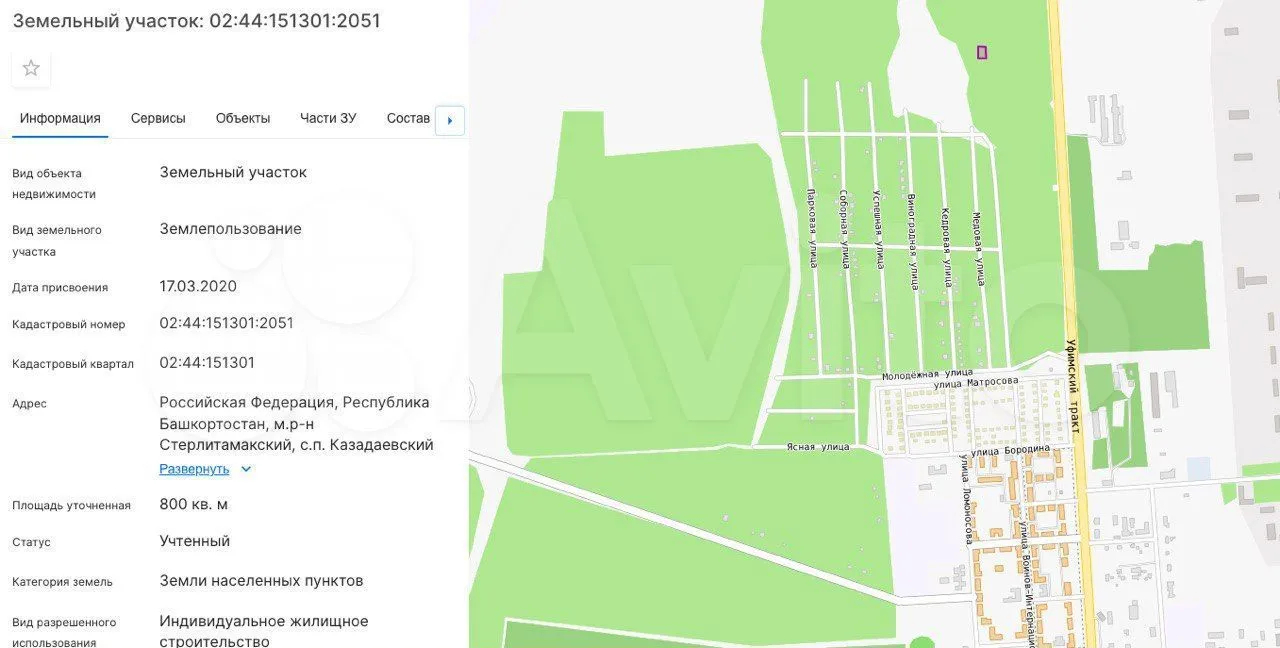The width and height of the screenshot is (1280, 648).
Task: Click the Уфимский тракт road label
Action: (1072, 385)
